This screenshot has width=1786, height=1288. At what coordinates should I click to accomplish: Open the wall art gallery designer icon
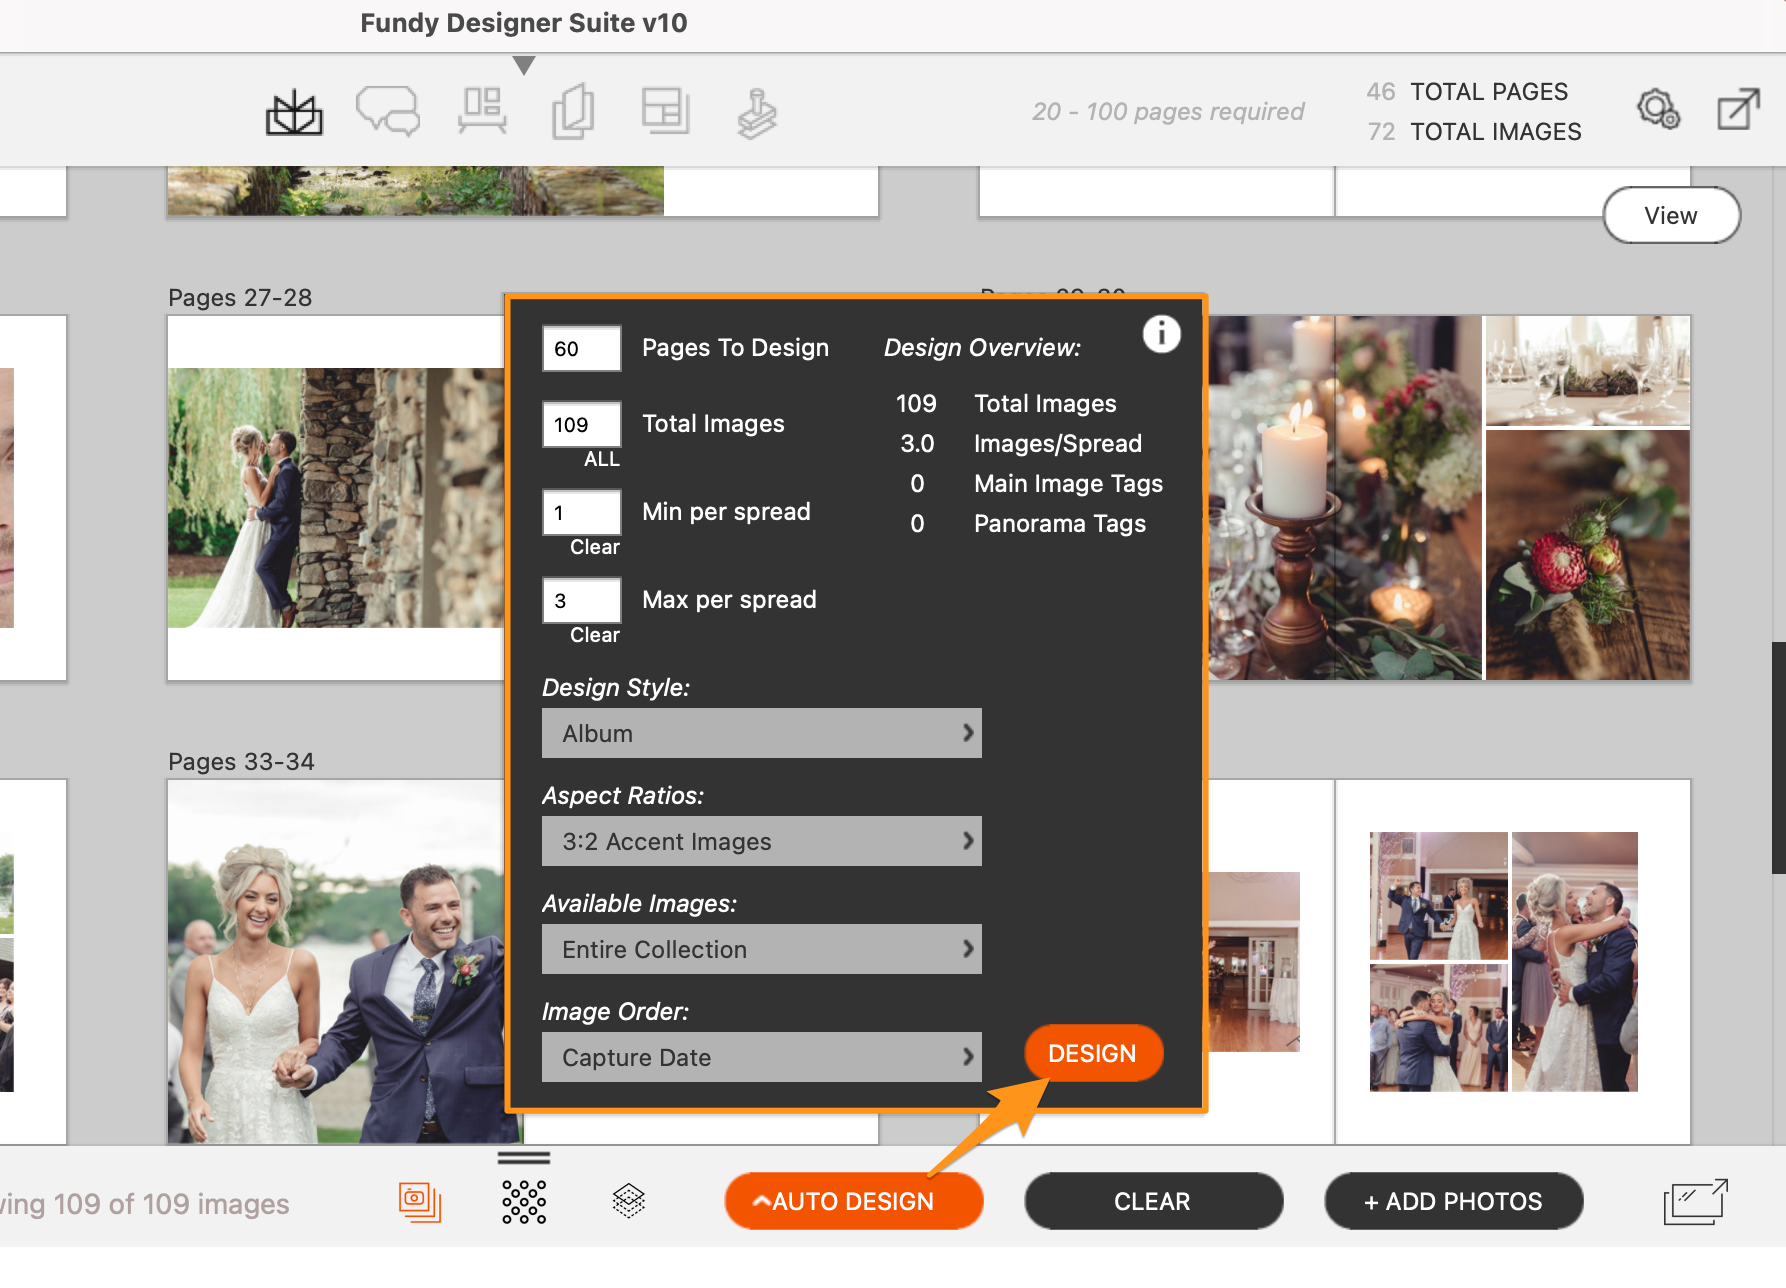click(x=482, y=111)
